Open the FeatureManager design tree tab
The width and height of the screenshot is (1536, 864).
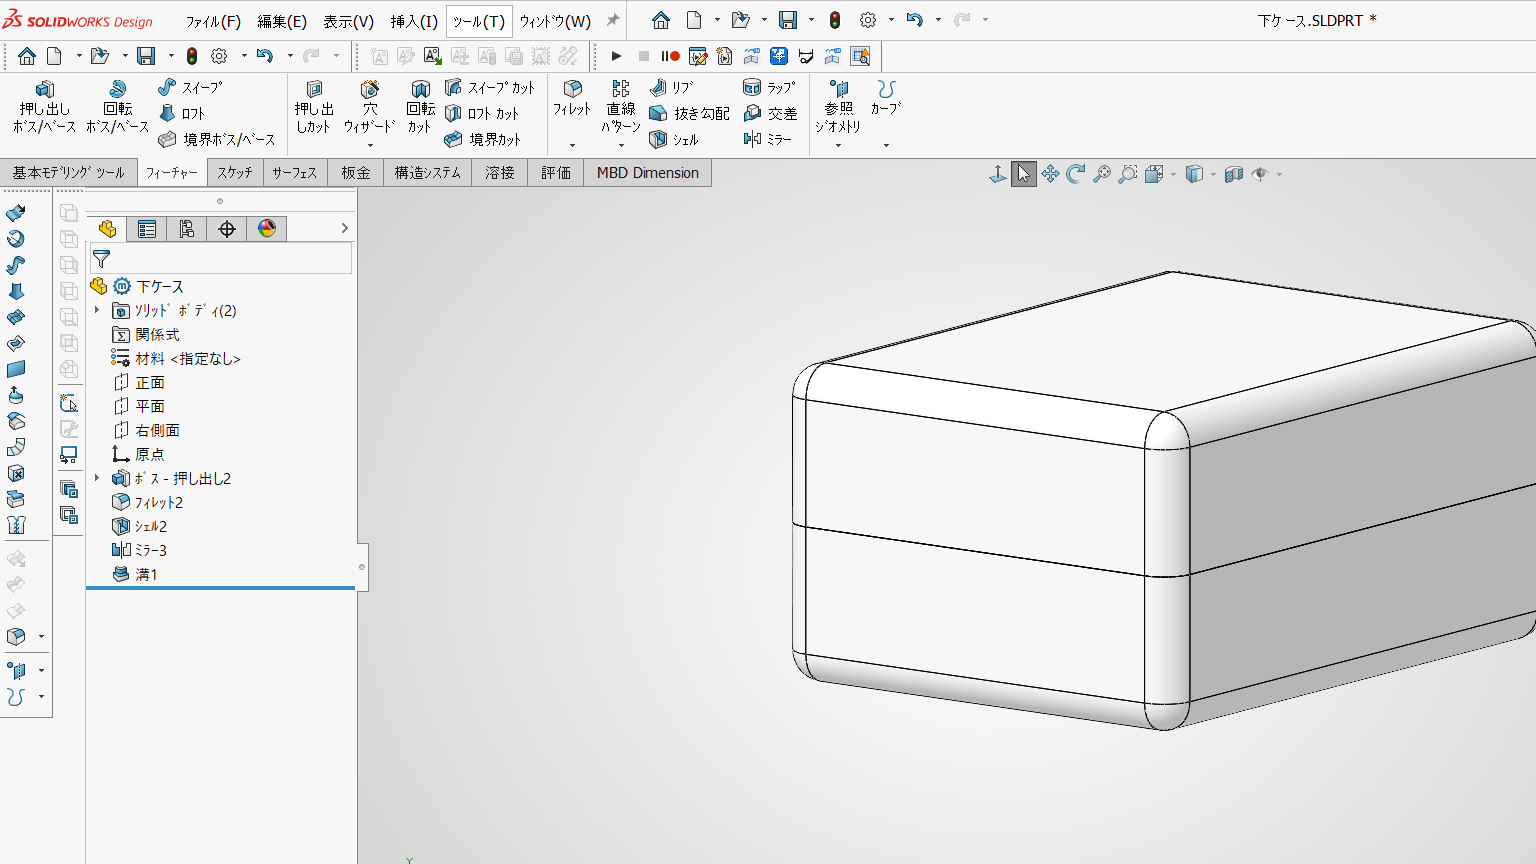[x=107, y=229]
